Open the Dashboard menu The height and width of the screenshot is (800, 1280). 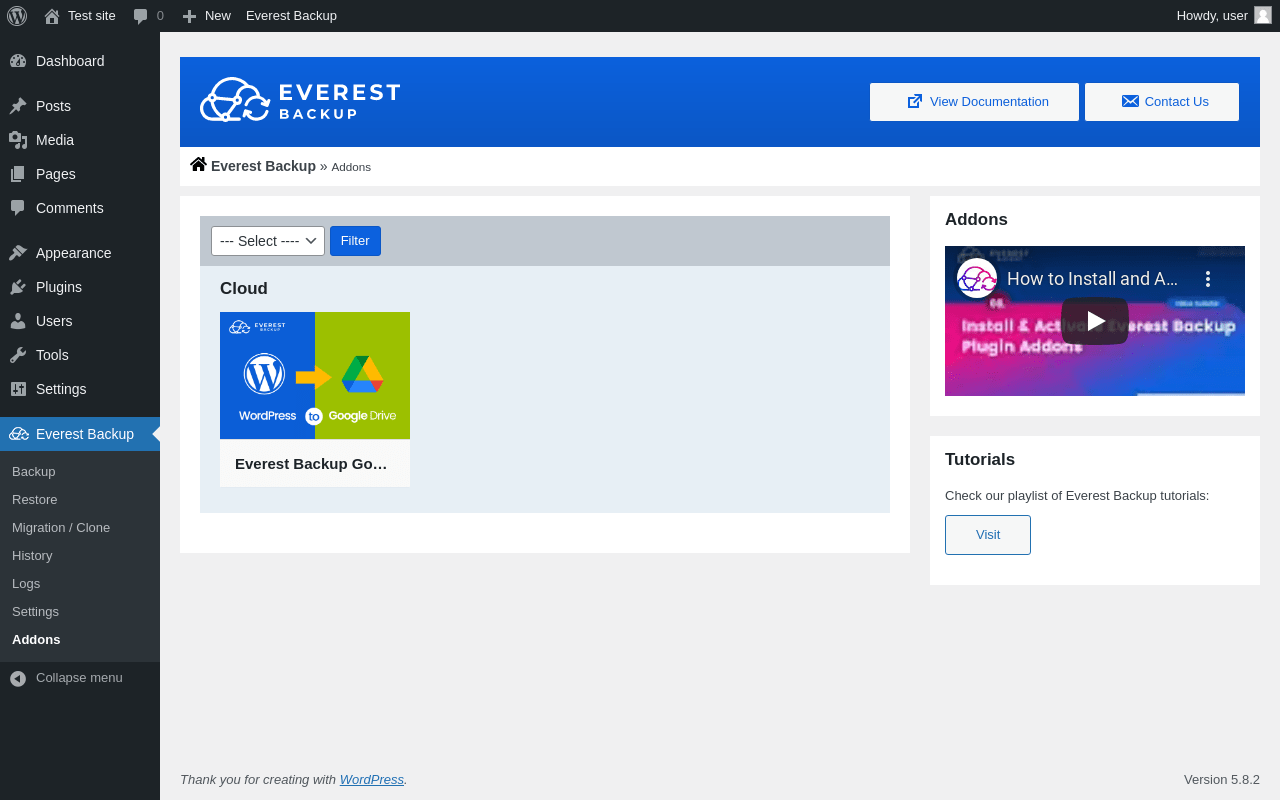pos(80,61)
